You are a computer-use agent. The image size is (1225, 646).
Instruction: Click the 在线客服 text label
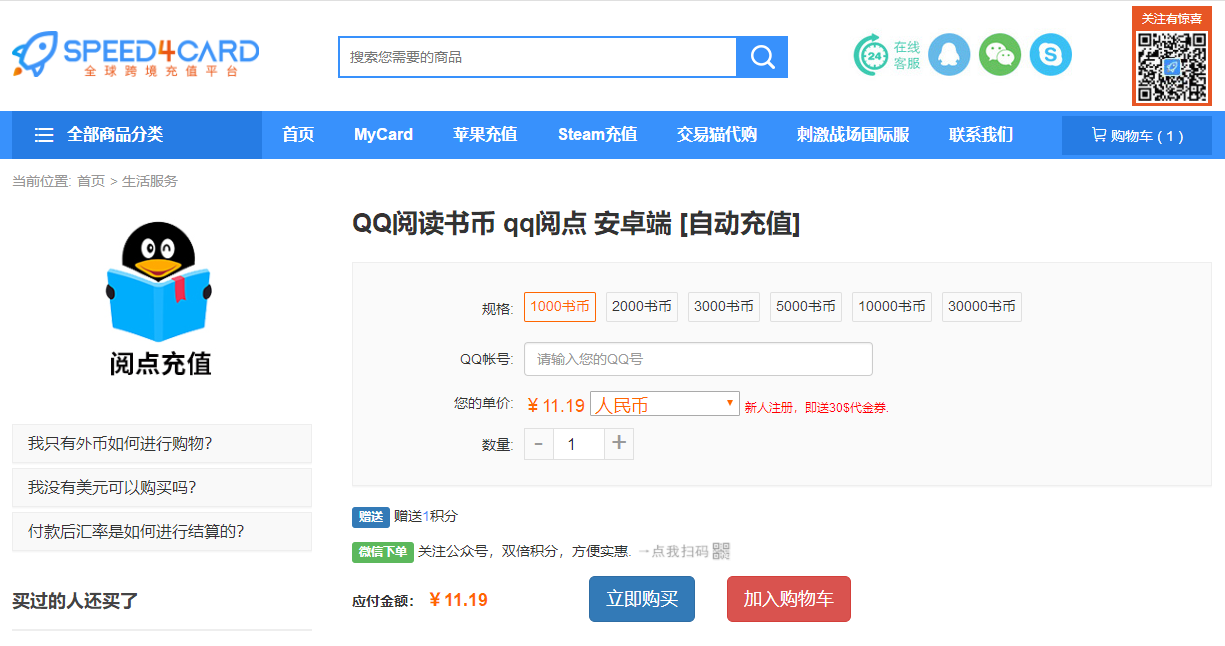click(907, 55)
